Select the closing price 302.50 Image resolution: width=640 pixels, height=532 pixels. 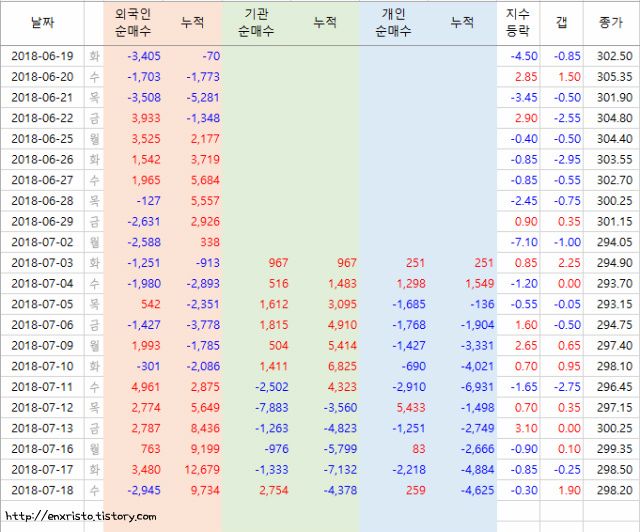pyautogui.click(x=615, y=56)
